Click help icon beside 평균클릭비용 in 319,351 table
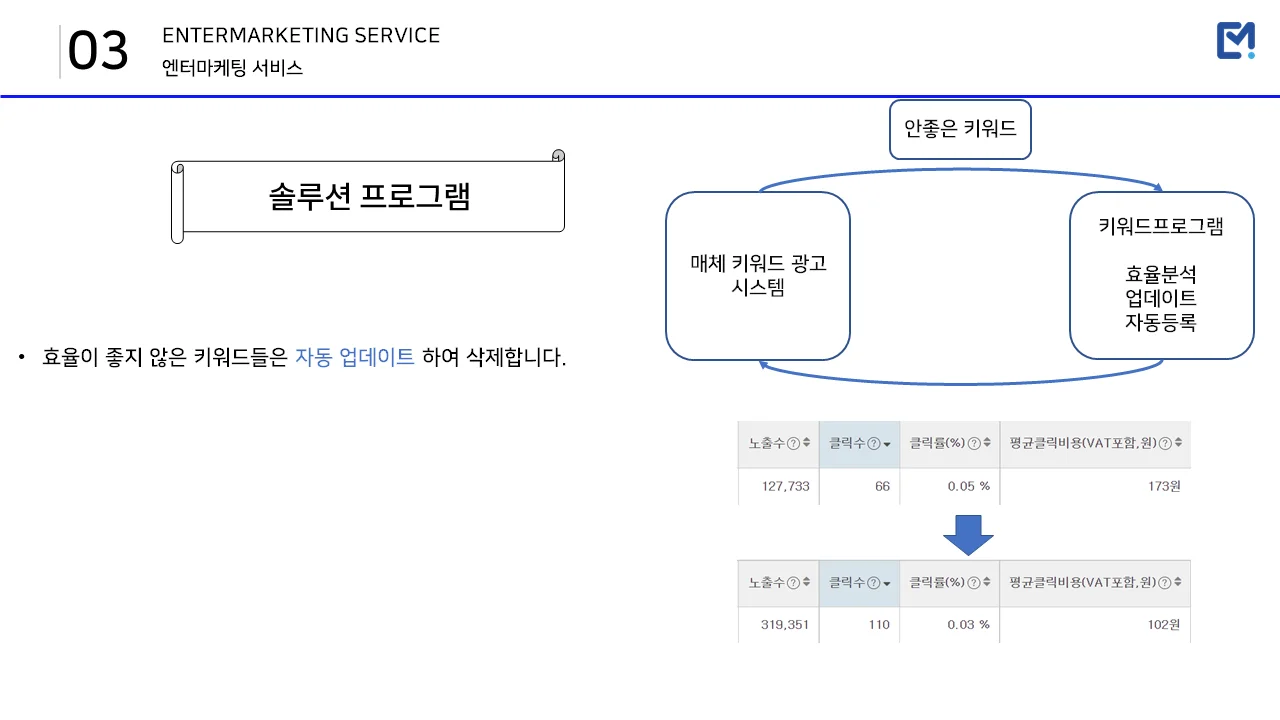Image resolution: width=1280 pixels, height=720 pixels. click(1165, 582)
